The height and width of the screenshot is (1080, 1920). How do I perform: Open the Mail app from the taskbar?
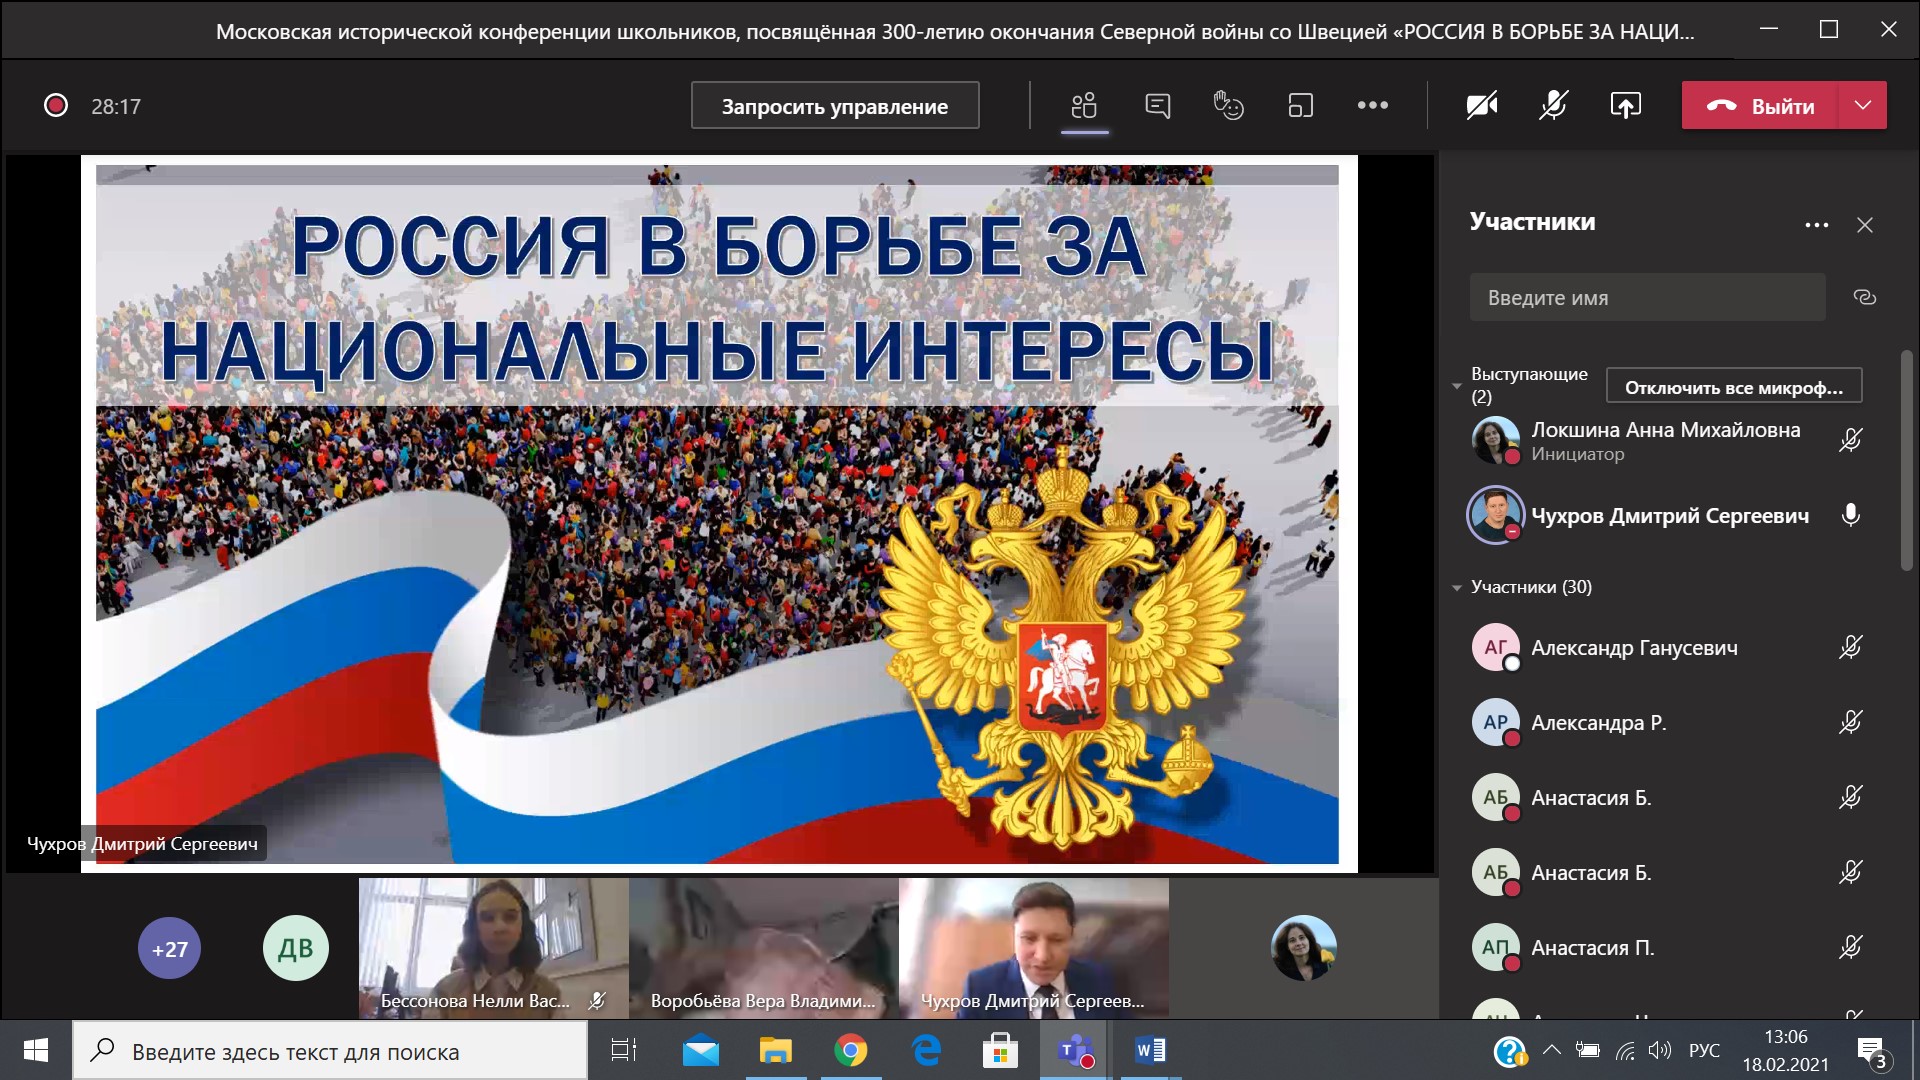coord(700,1050)
